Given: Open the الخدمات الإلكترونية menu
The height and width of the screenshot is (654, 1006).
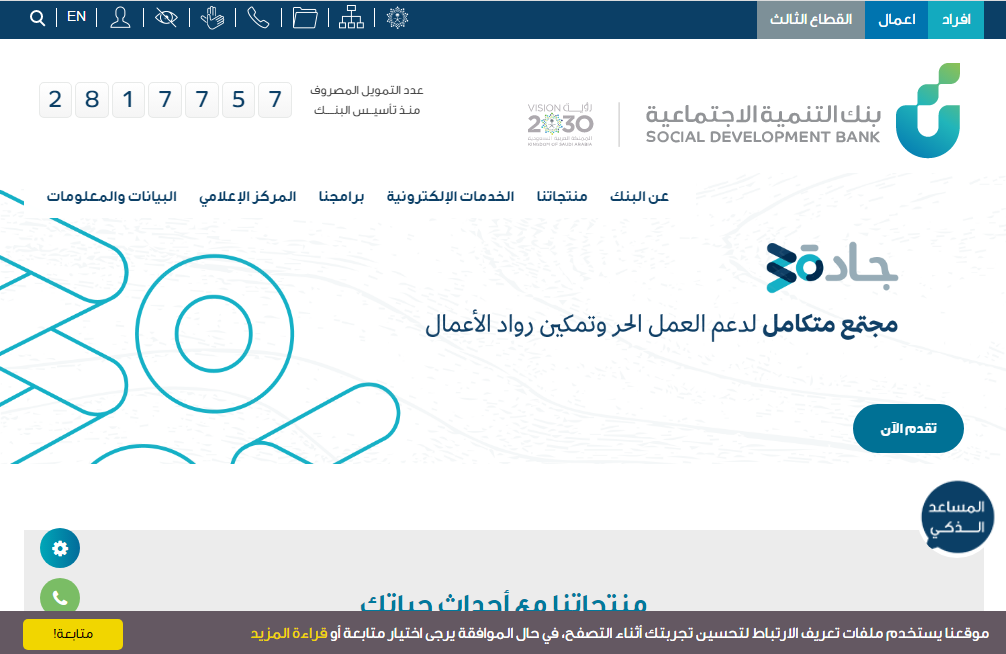Looking at the screenshot, I should (x=450, y=196).
